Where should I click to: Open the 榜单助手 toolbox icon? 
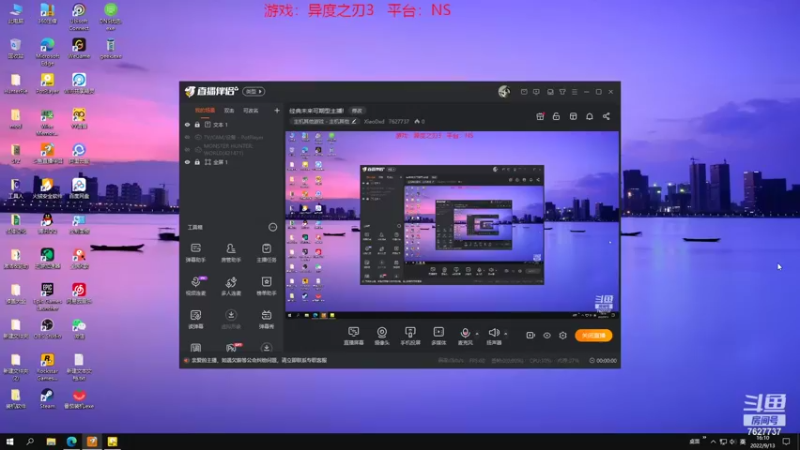pos(266,286)
